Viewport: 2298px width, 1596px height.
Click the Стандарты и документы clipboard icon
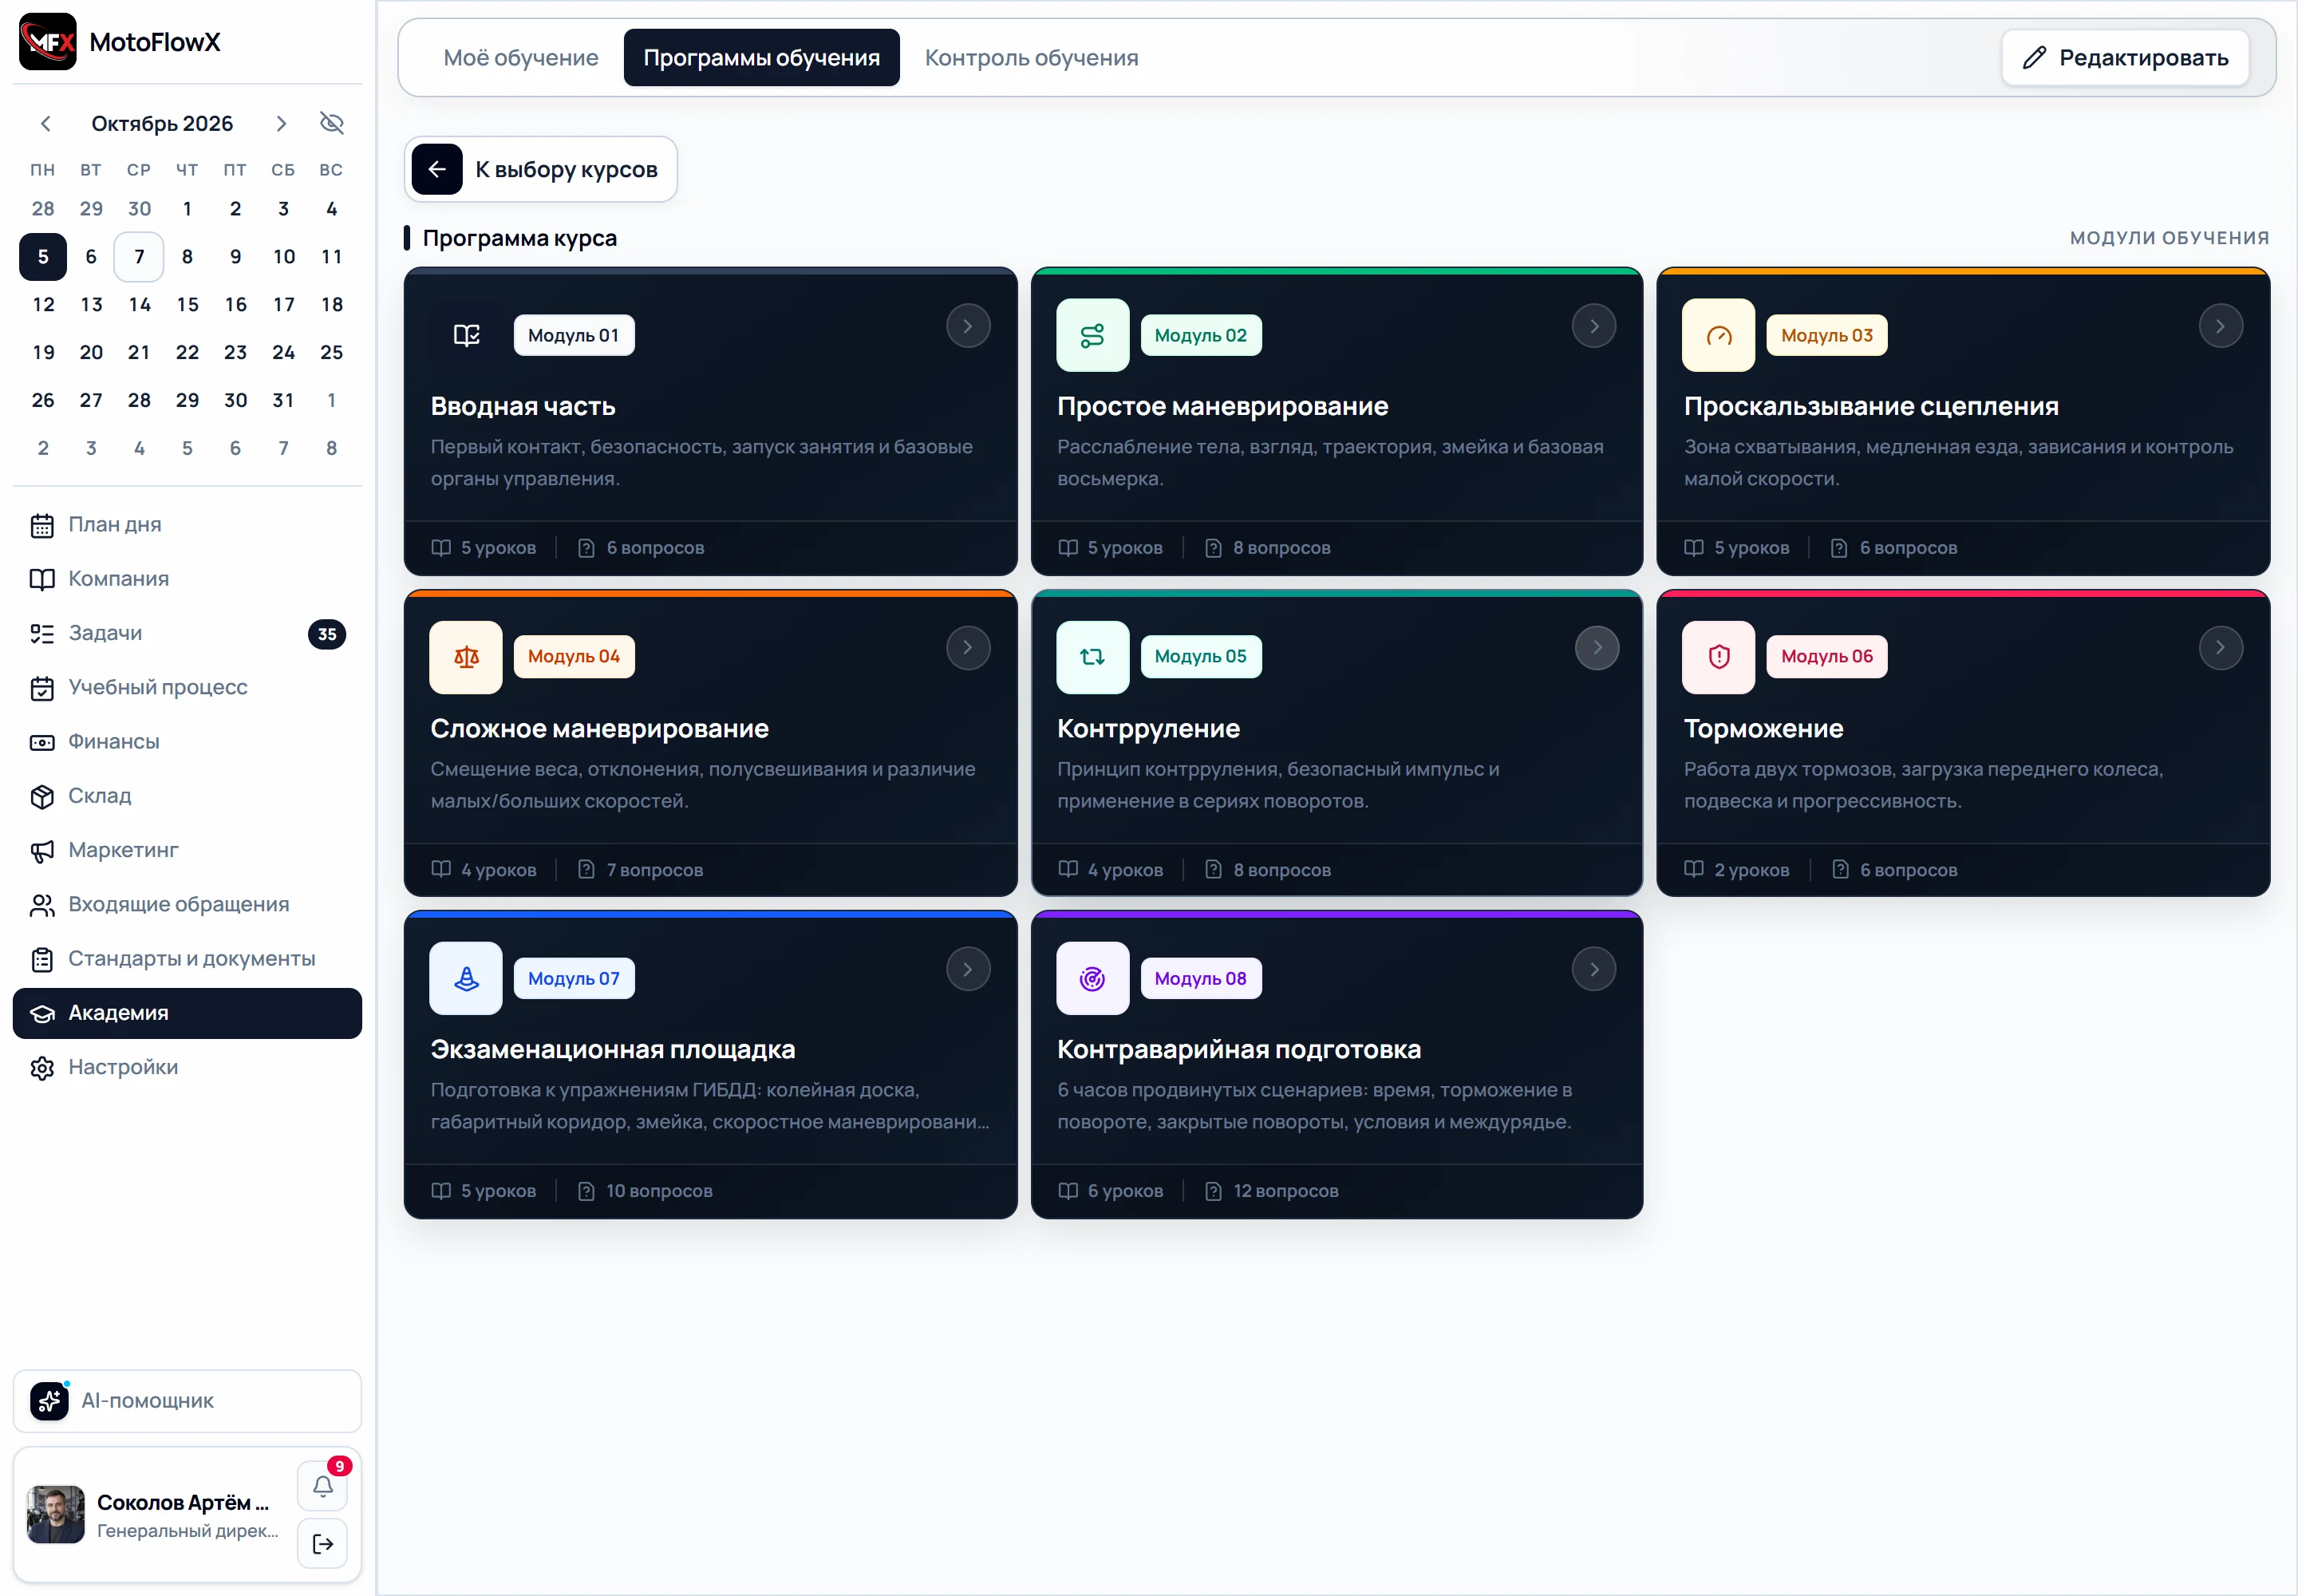click(42, 959)
